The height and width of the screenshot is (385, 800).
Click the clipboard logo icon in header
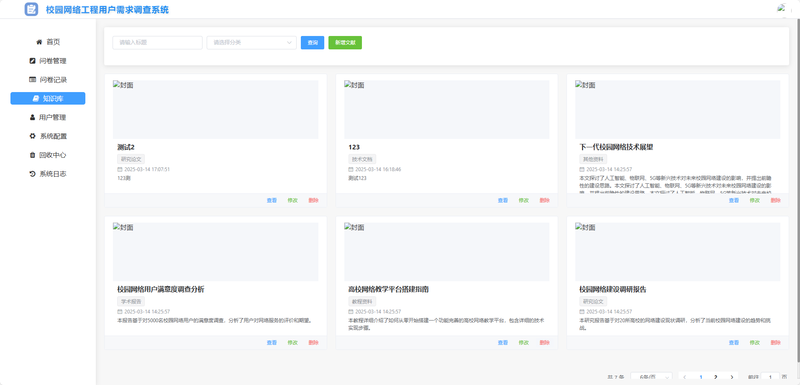point(32,9)
